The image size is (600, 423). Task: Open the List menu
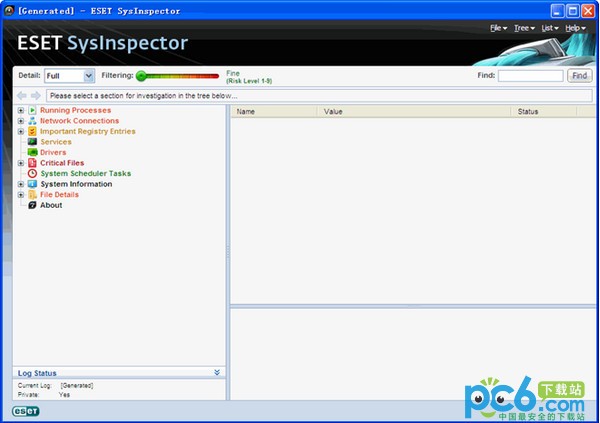point(550,28)
